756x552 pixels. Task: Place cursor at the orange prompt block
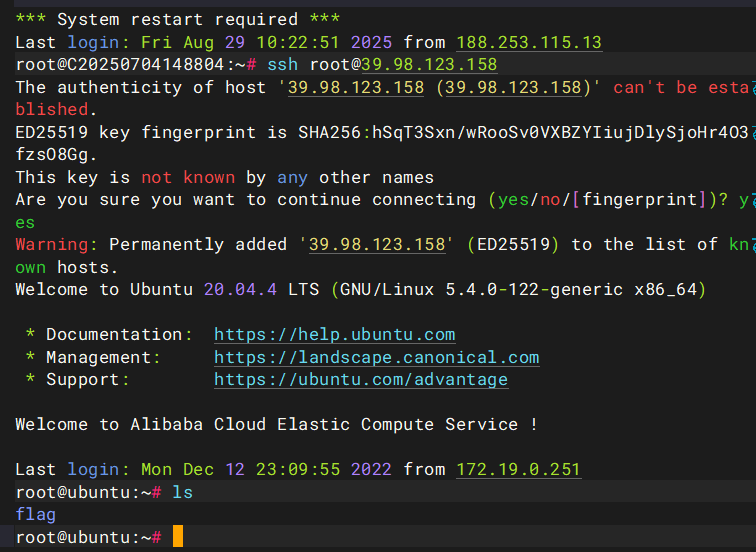(178, 537)
